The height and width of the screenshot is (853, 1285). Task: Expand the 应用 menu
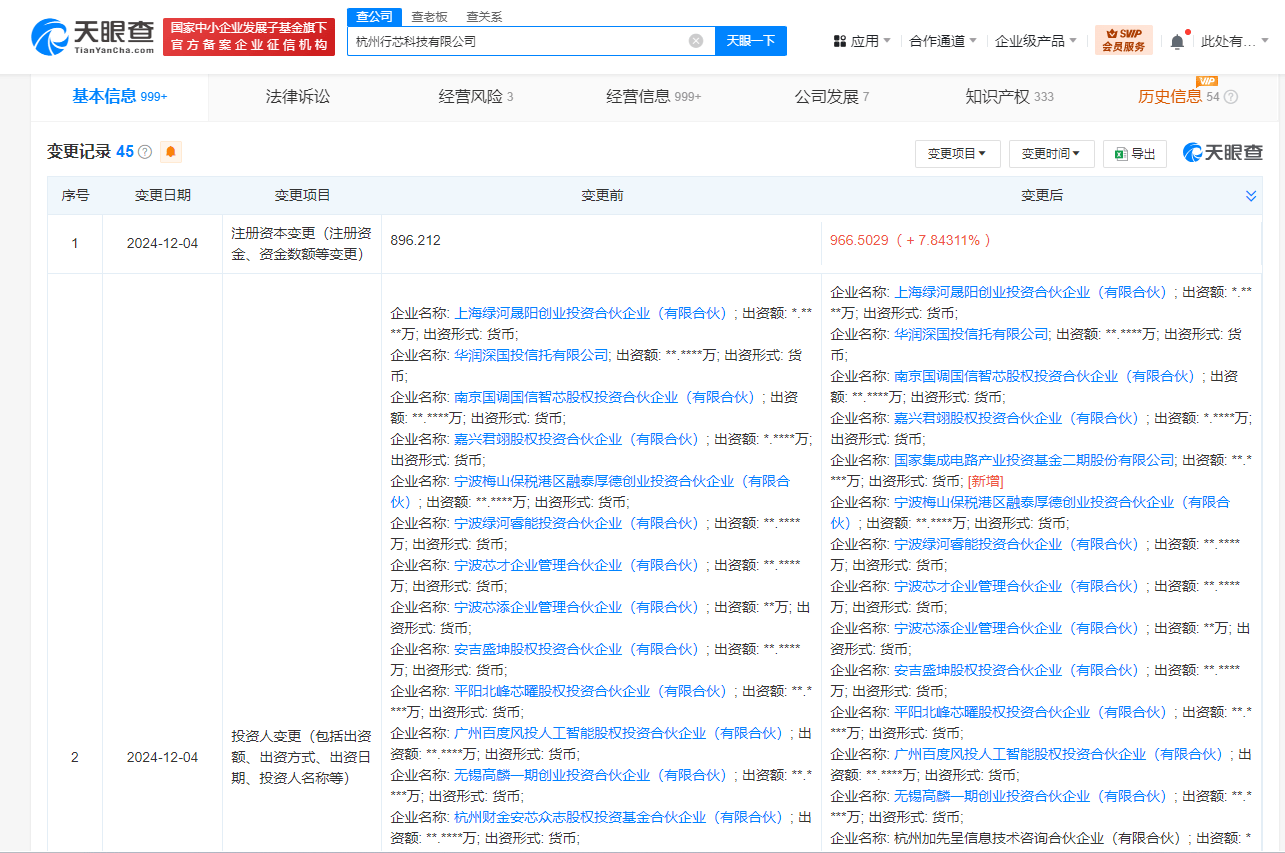tap(862, 41)
